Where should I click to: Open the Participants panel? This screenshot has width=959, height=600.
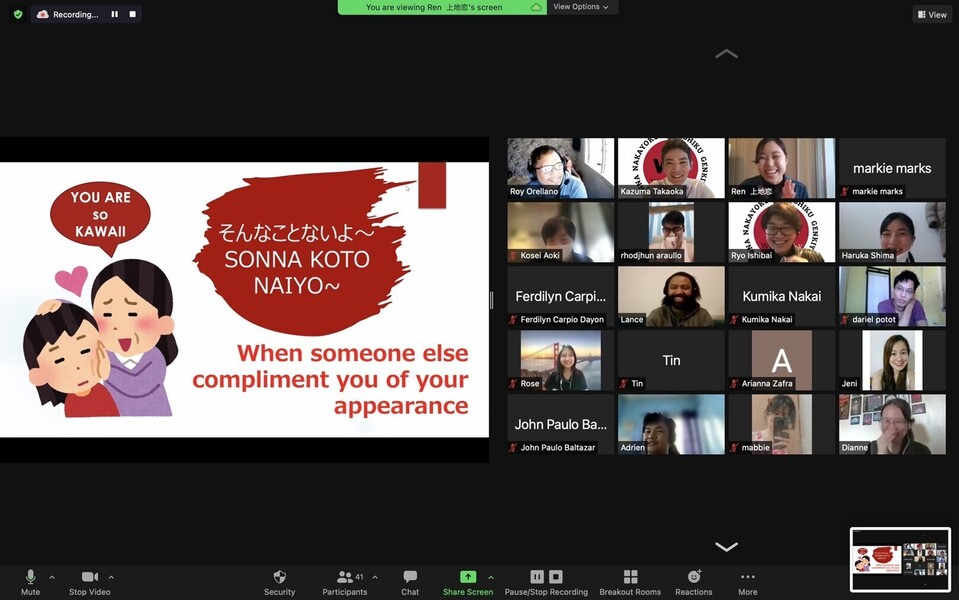[345, 577]
